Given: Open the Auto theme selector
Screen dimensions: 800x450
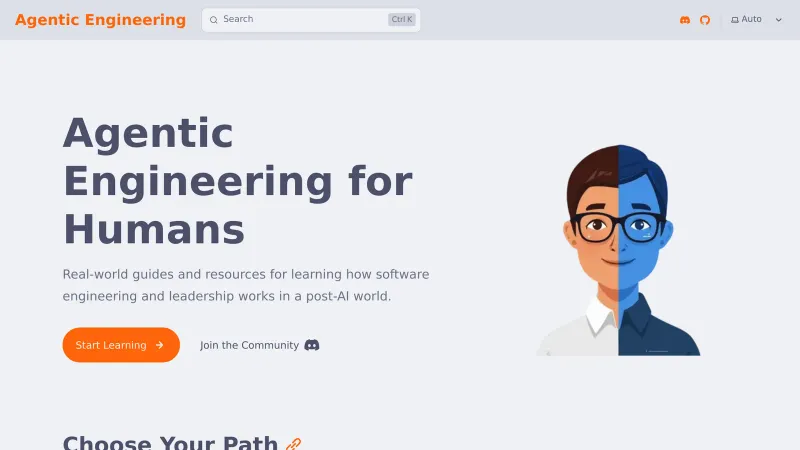Looking at the screenshot, I should (757, 20).
